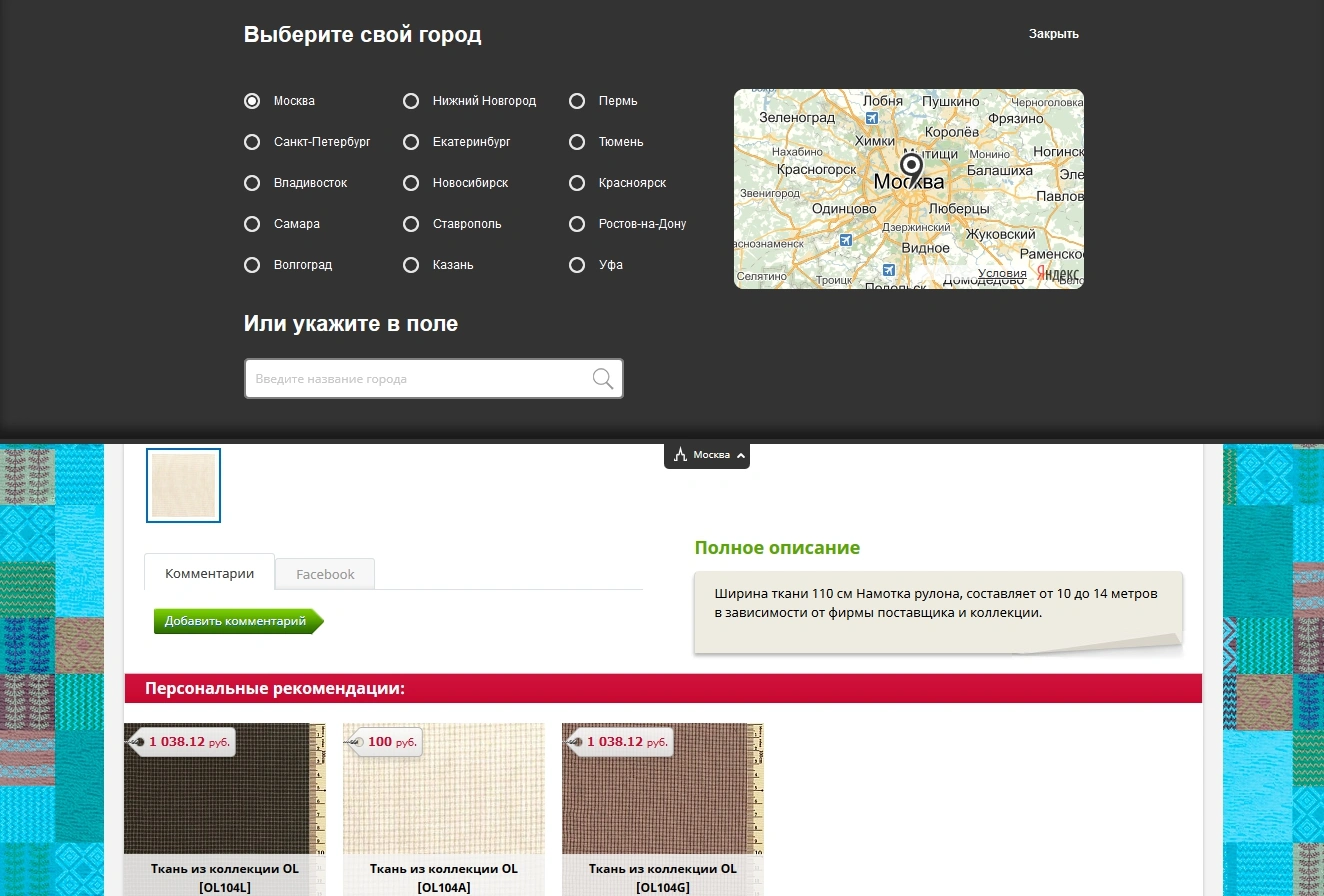1324x896 pixels.
Task: Click the Лобня label on the map
Action: coord(882,101)
